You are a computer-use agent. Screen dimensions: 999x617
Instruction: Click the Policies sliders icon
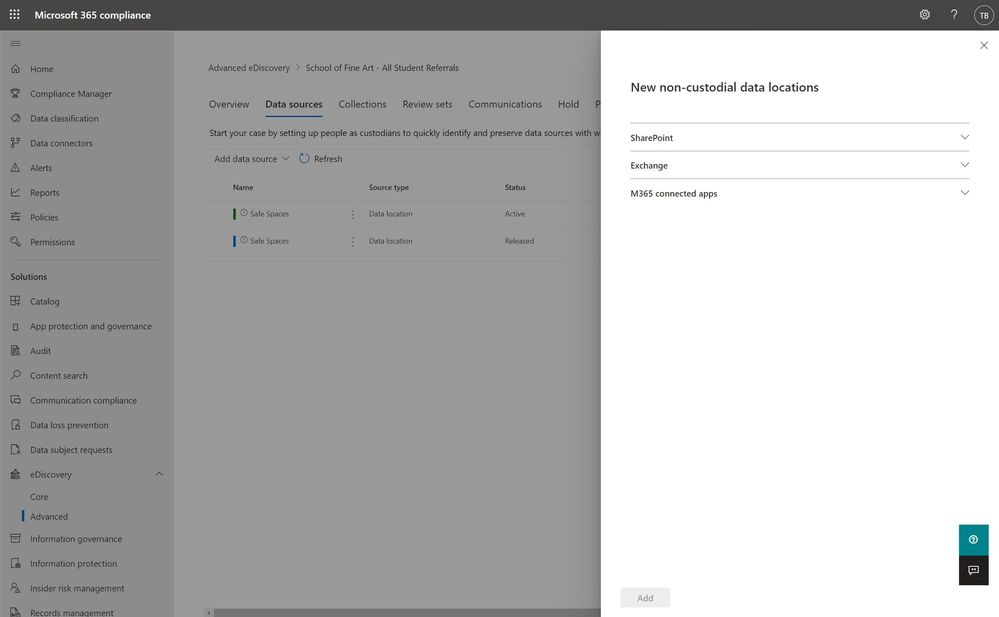tap(16, 217)
